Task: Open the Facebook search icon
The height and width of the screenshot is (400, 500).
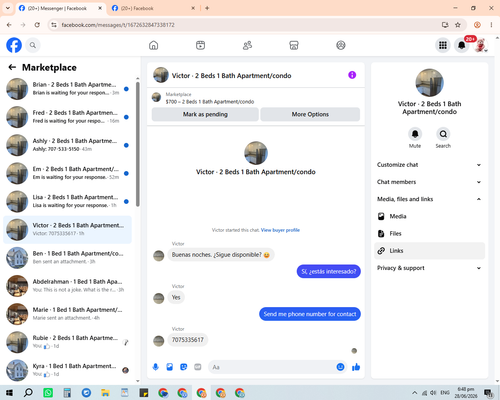Action: pos(33,45)
